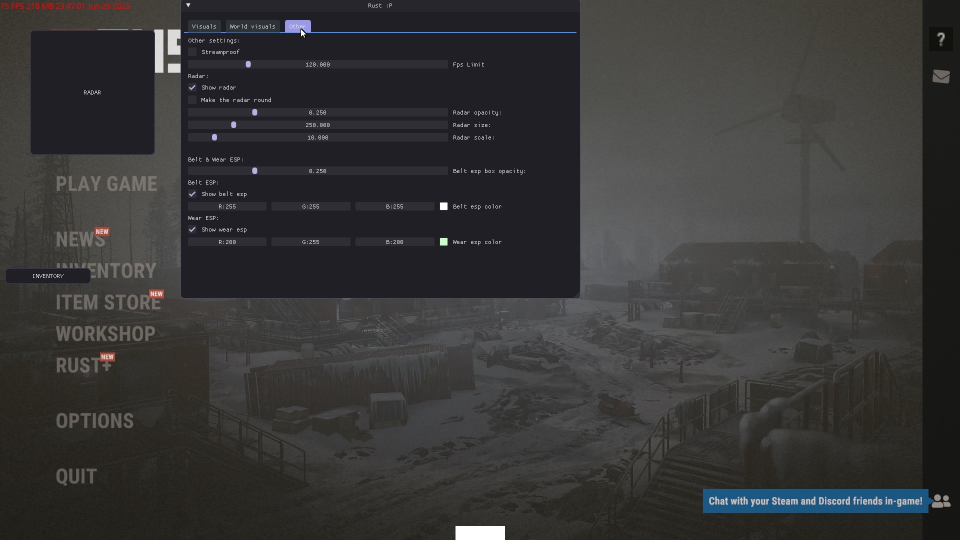Screen dimensions: 960x540
Task: Open OPTIONS in the main menu
Action: click(x=94, y=421)
